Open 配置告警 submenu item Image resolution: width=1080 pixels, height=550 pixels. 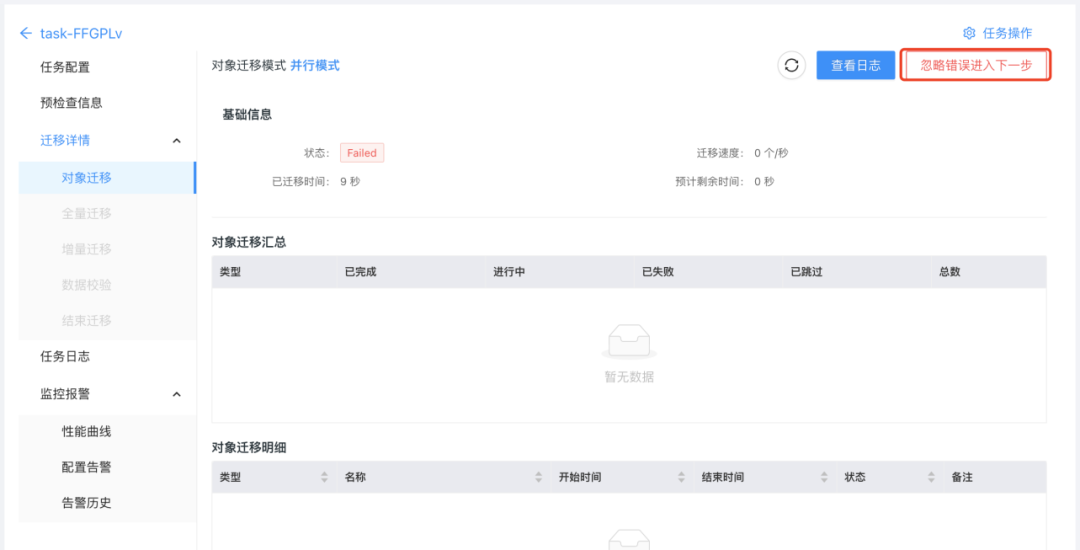pos(87,467)
